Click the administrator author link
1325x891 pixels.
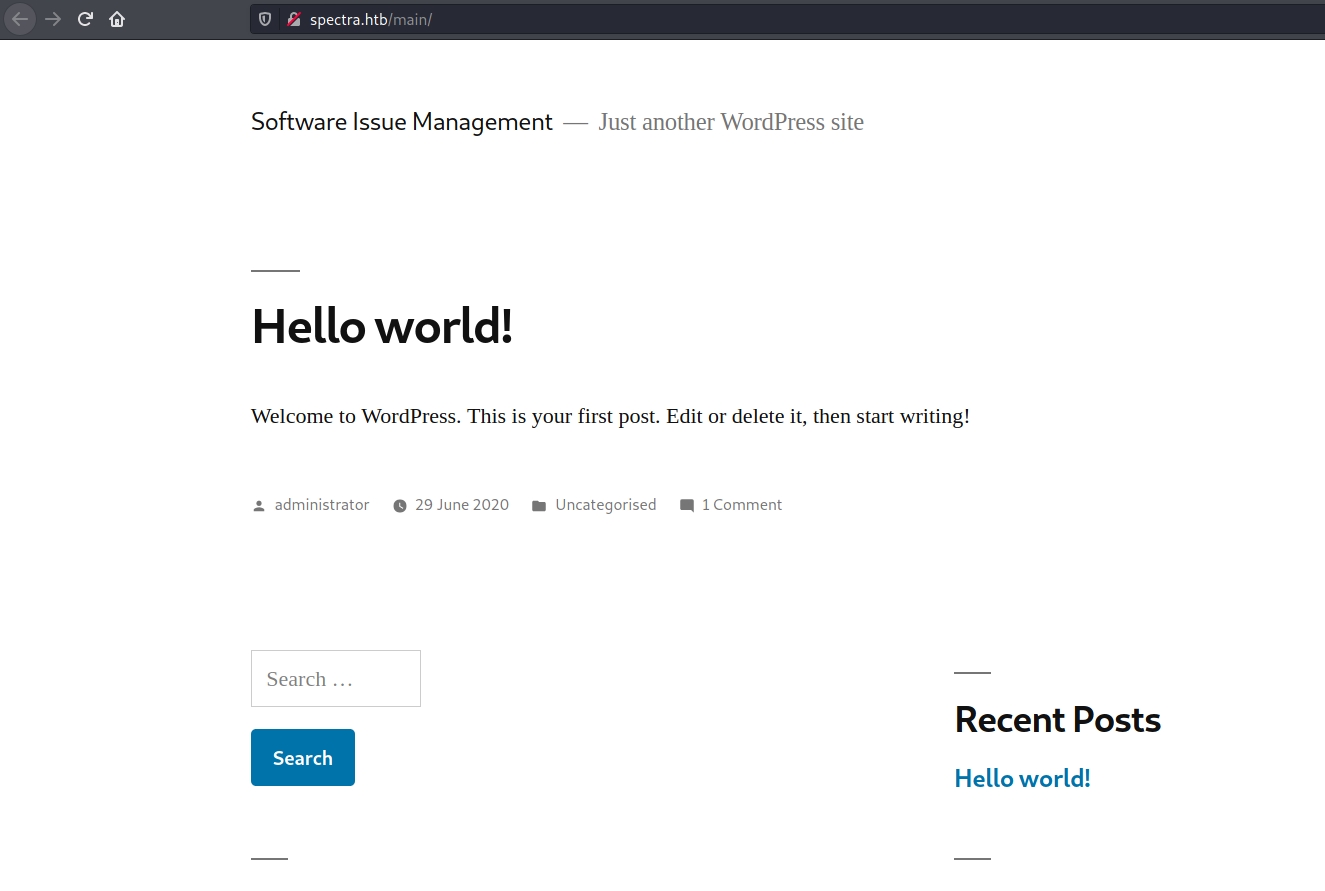click(322, 505)
